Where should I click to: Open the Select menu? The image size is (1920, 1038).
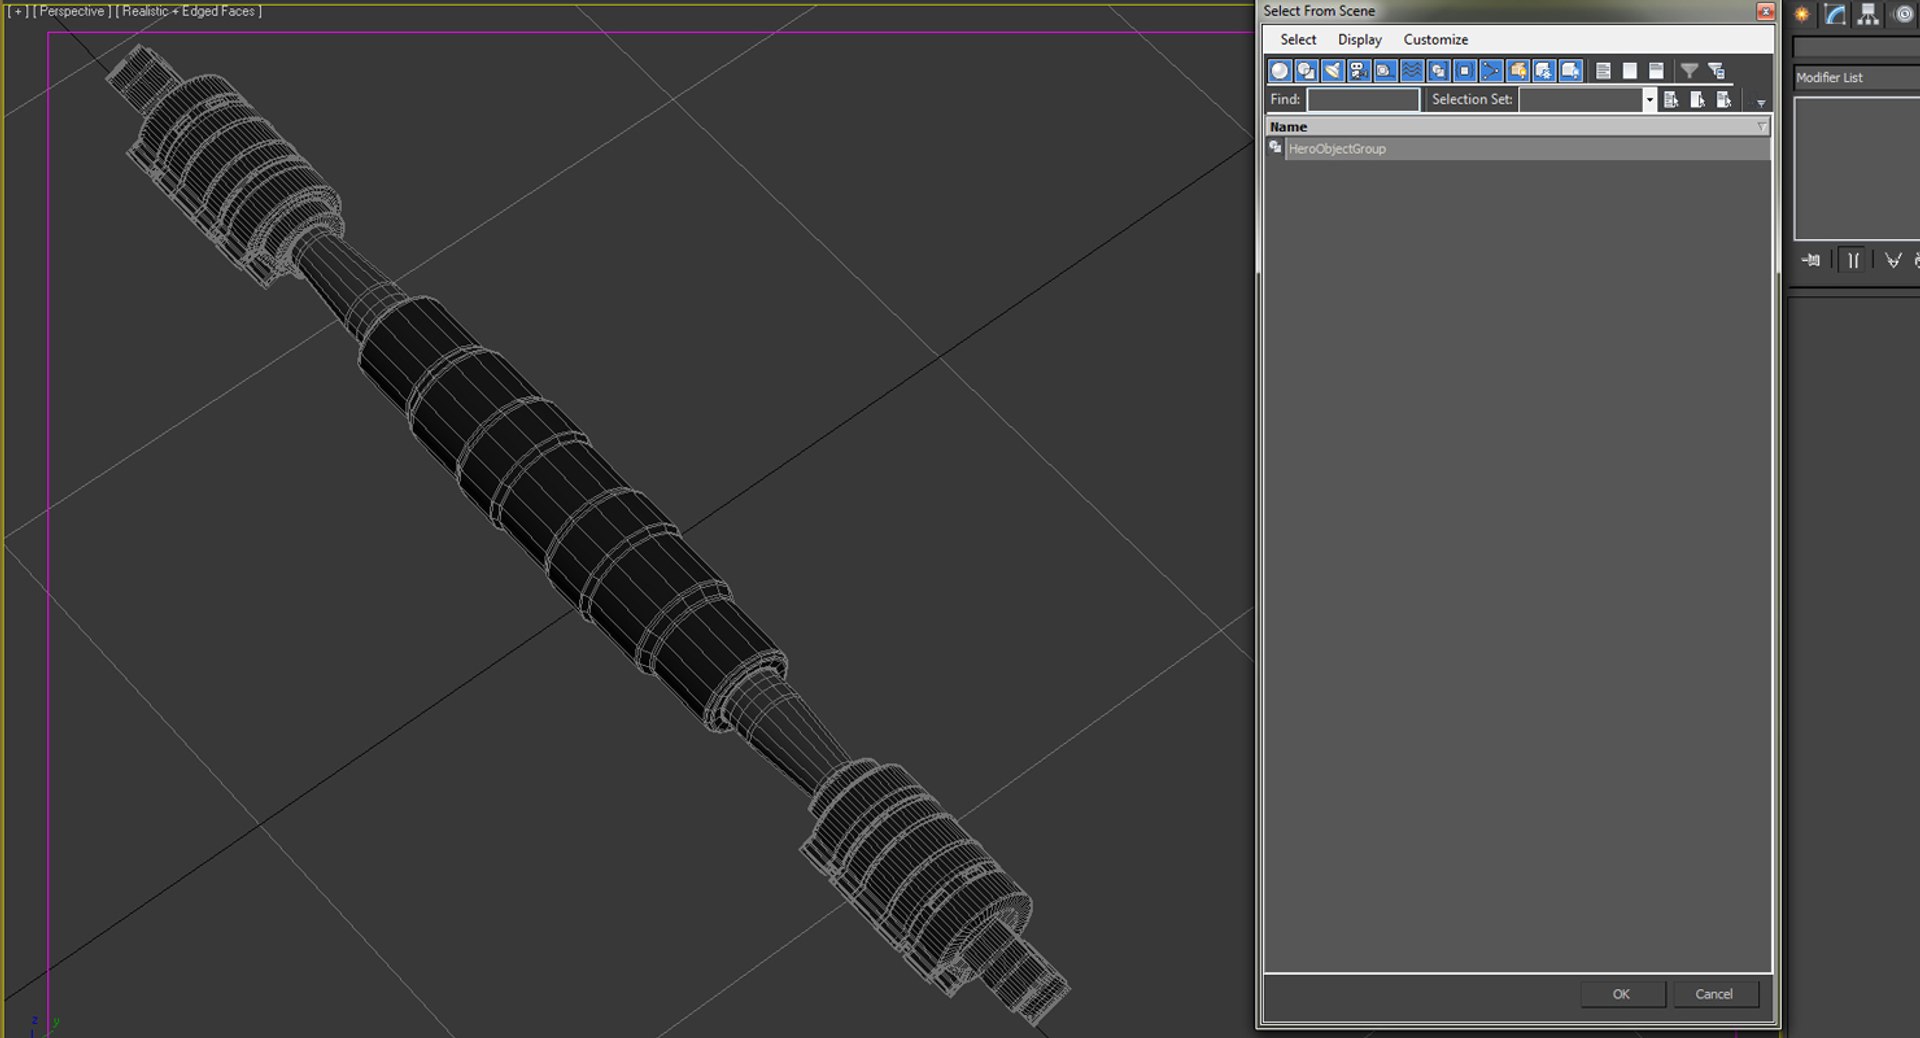tap(1298, 40)
